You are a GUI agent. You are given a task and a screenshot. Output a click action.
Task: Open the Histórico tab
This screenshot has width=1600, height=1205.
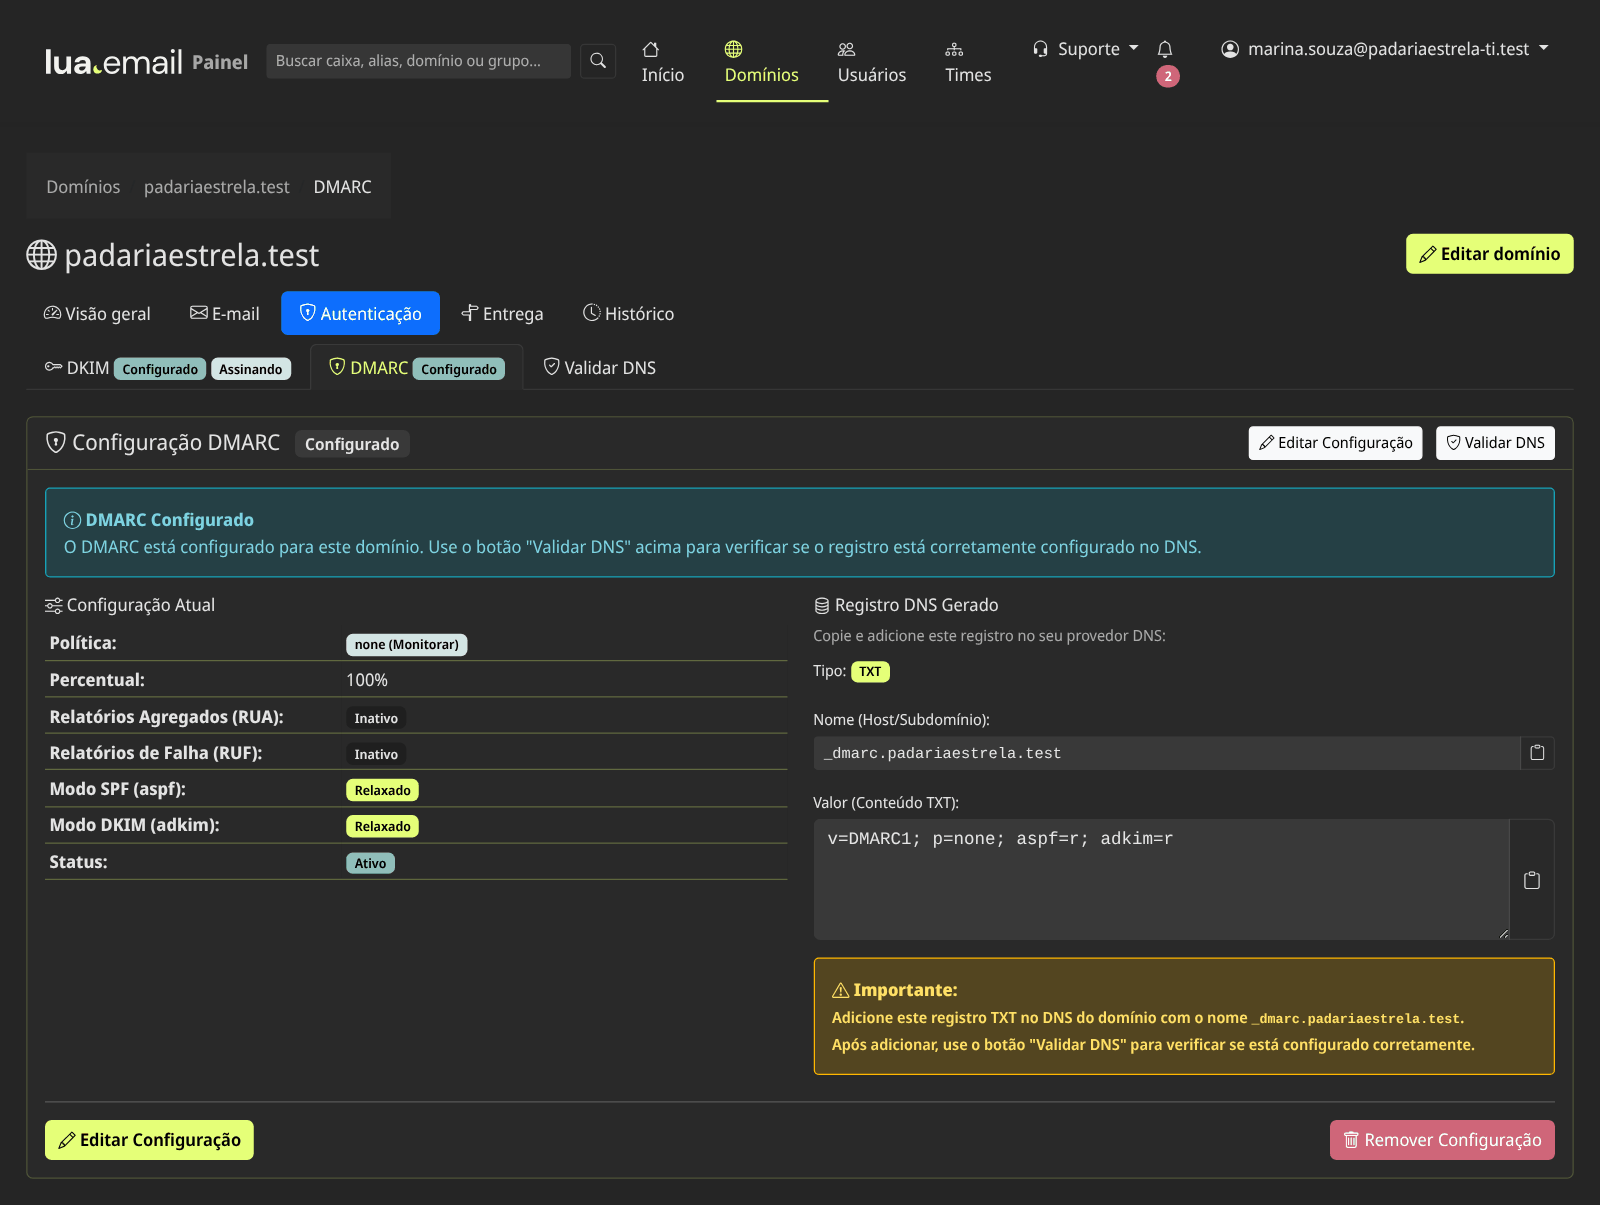coord(628,314)
